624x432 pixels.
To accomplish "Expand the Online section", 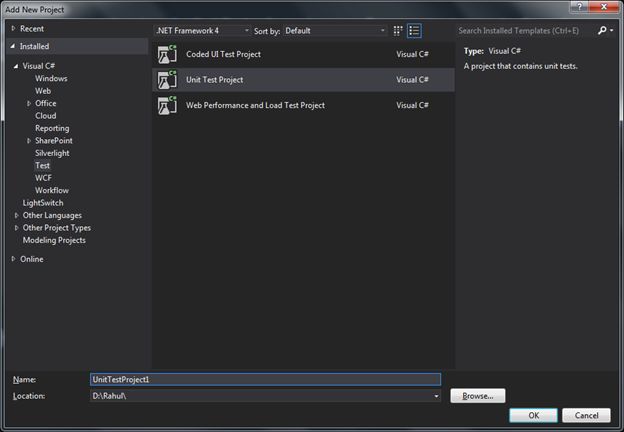I will [14, 259].
